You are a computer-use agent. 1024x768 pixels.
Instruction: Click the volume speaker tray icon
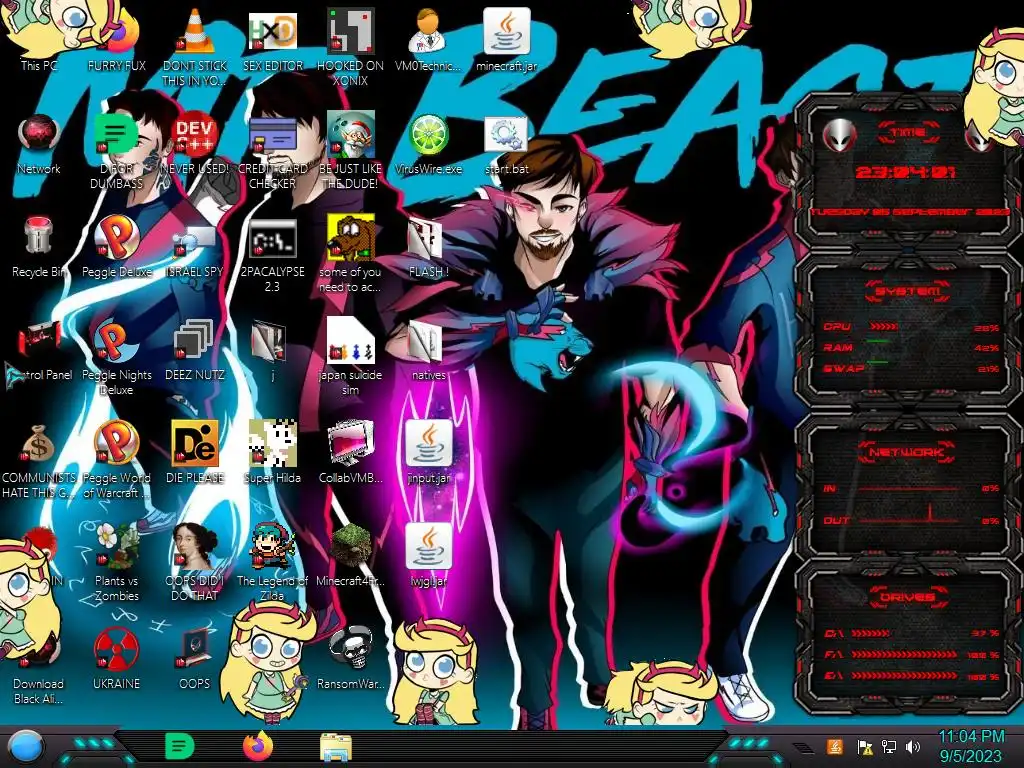tap(914, 746)
